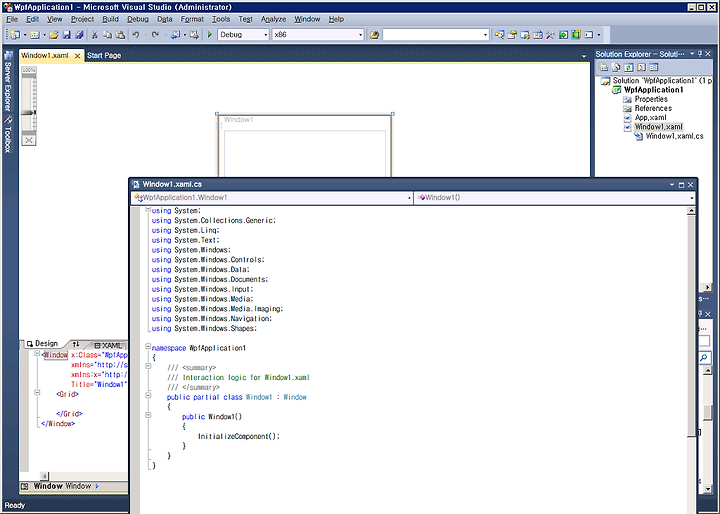Click the Find combo box text field
Viewport: 720px width, 514px height.
(x=432, y=35)
